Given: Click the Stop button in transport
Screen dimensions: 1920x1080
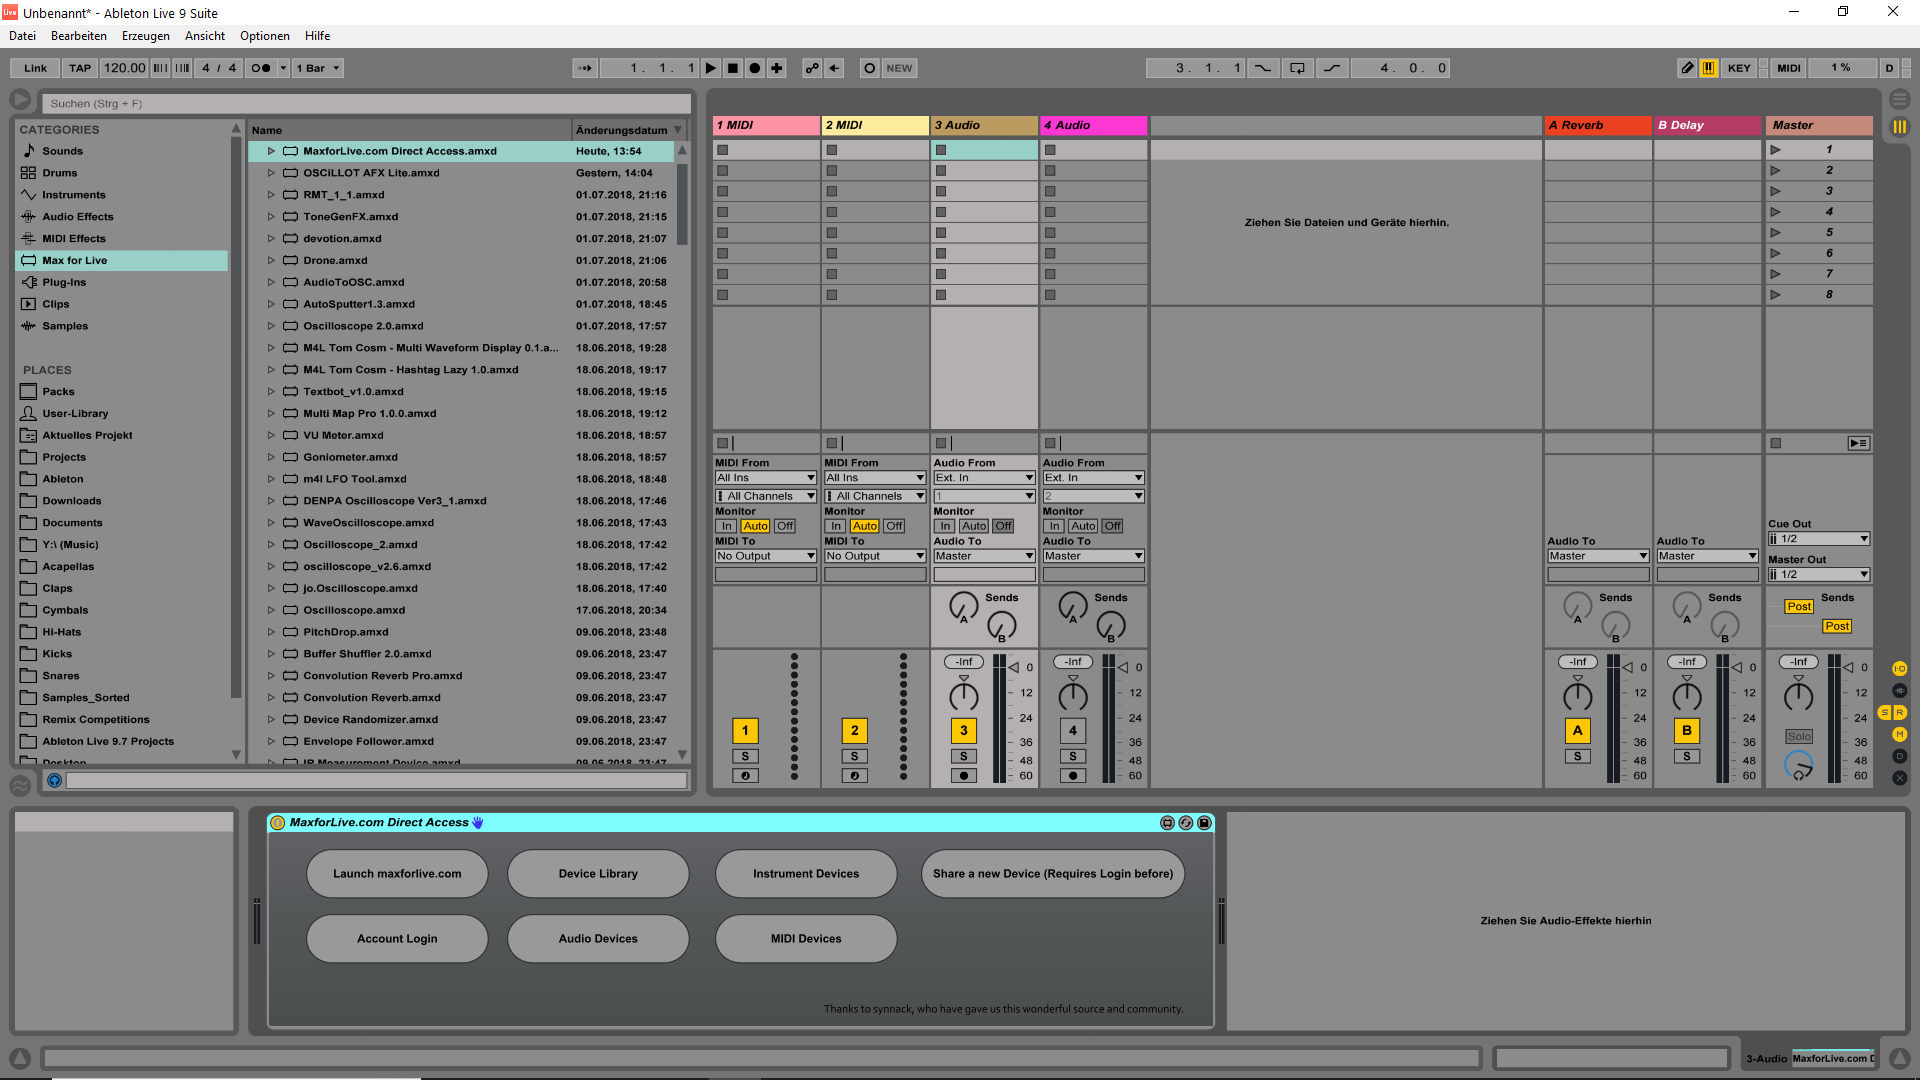Looking at the screenshot, I should (733, 68).
